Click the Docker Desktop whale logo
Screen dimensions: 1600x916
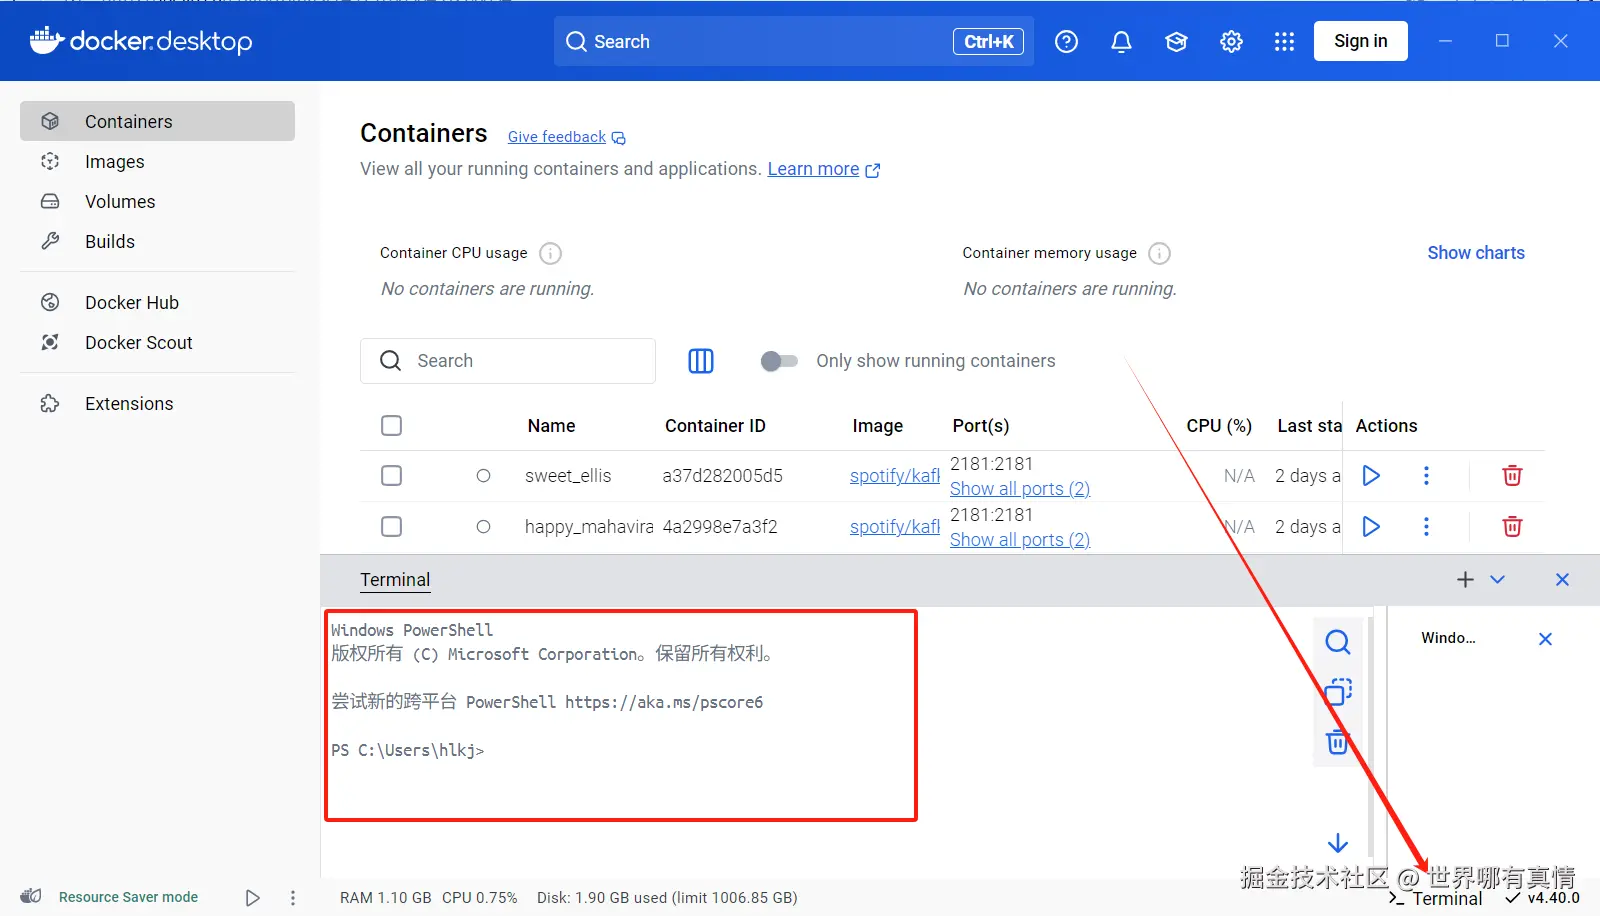point(47,40)
